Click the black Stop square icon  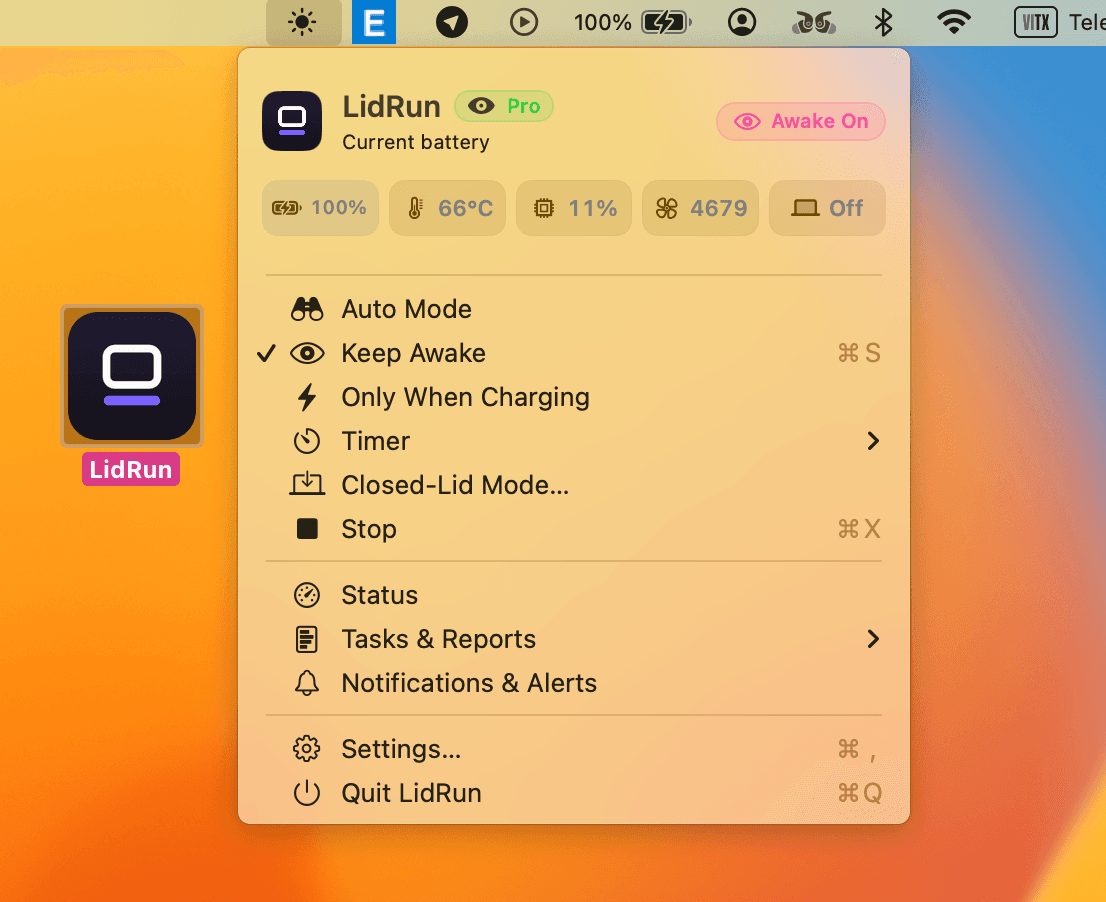coord(307,528)
